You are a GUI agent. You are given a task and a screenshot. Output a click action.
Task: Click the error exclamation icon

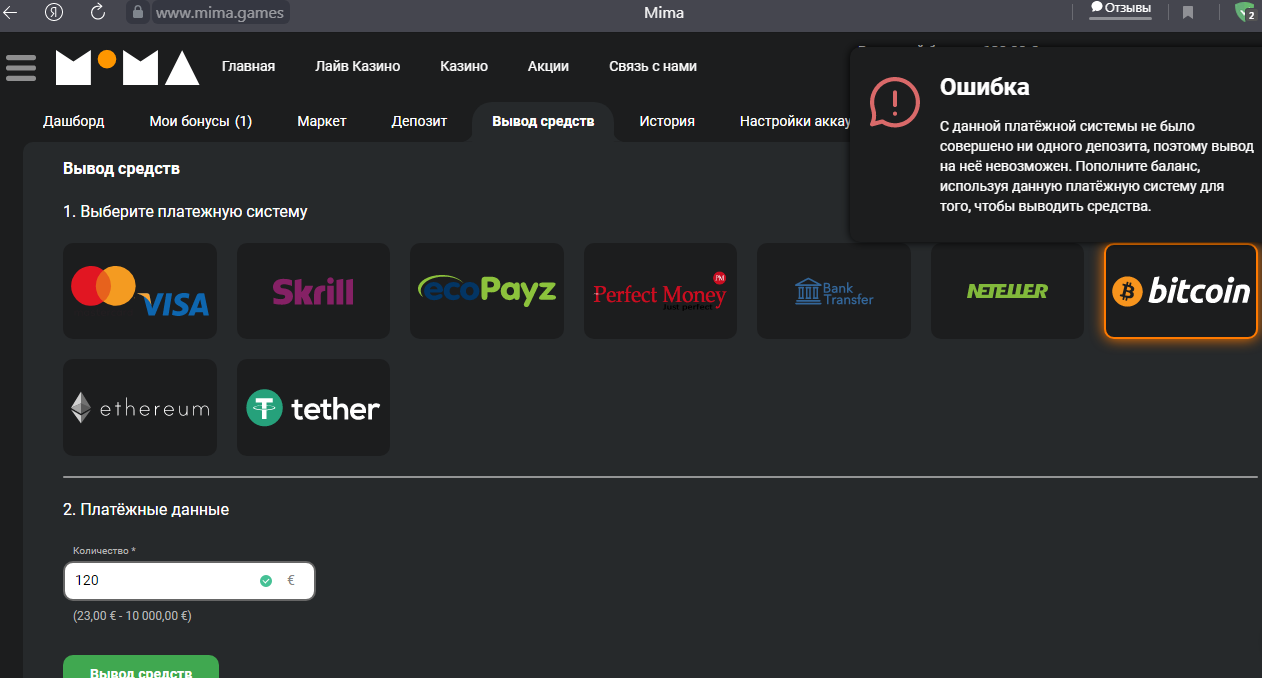tap(894, 101)
